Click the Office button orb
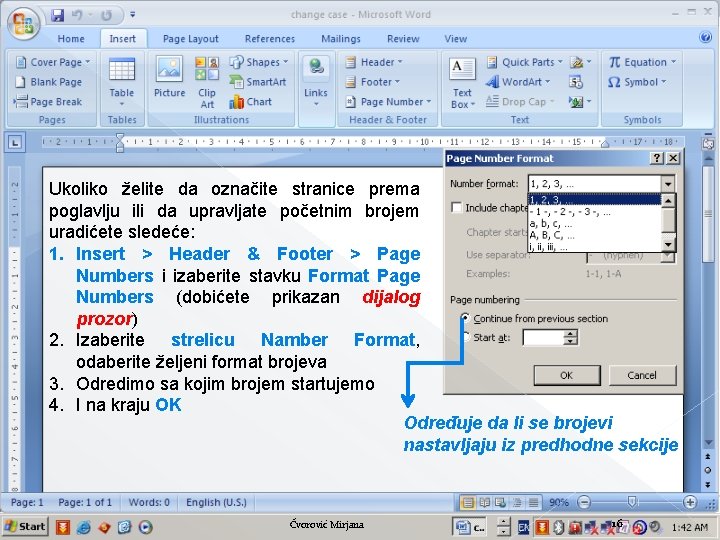 point(23,23)
